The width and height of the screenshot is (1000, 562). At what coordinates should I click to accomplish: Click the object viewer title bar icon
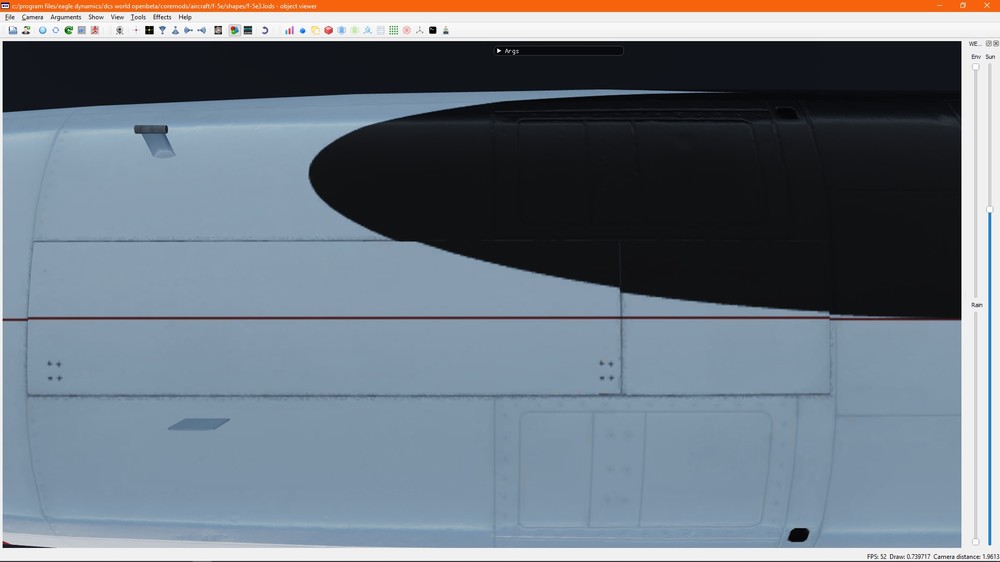coord(5,6)
